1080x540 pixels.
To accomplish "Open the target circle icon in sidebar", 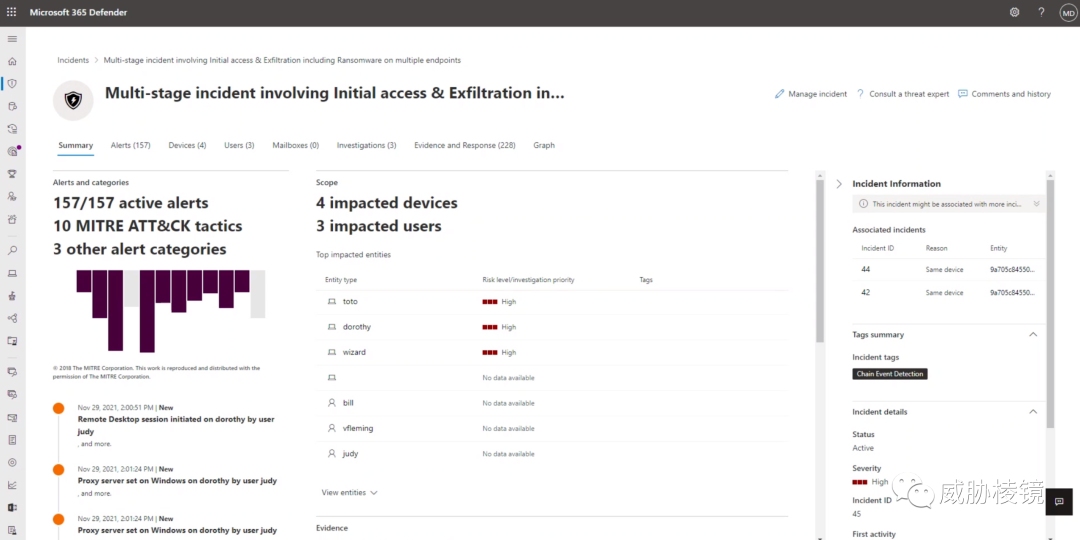I will tap(12, 462).
